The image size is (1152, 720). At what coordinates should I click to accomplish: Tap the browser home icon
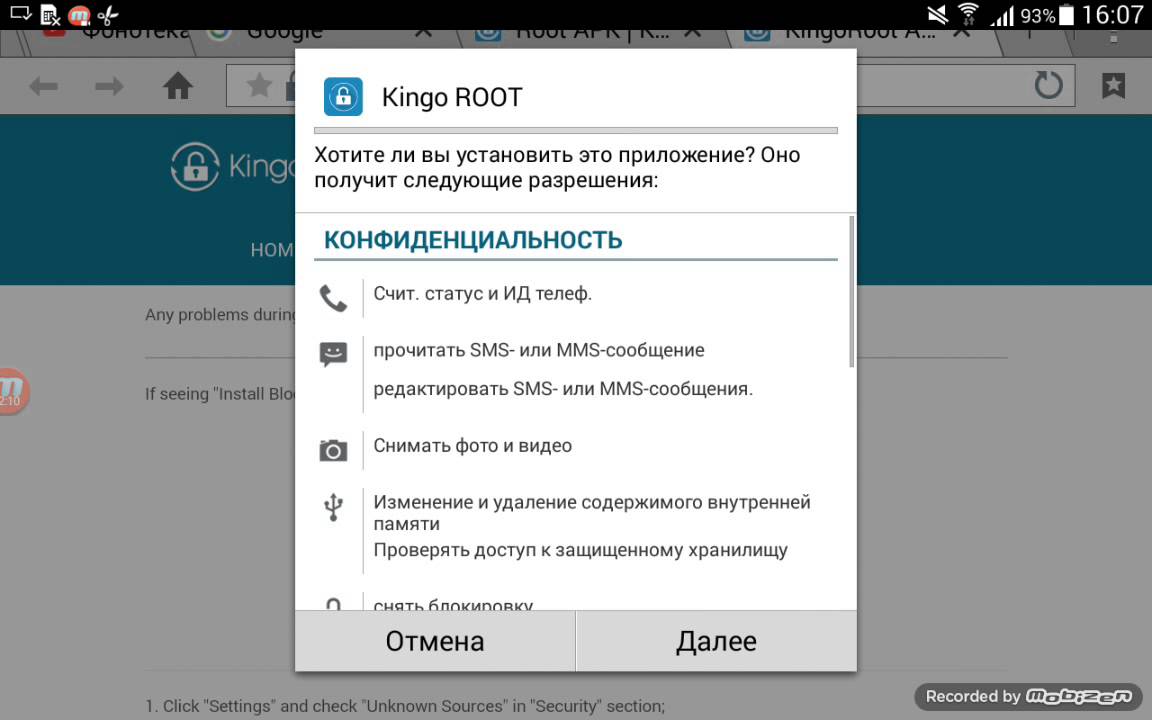(178, 86)
